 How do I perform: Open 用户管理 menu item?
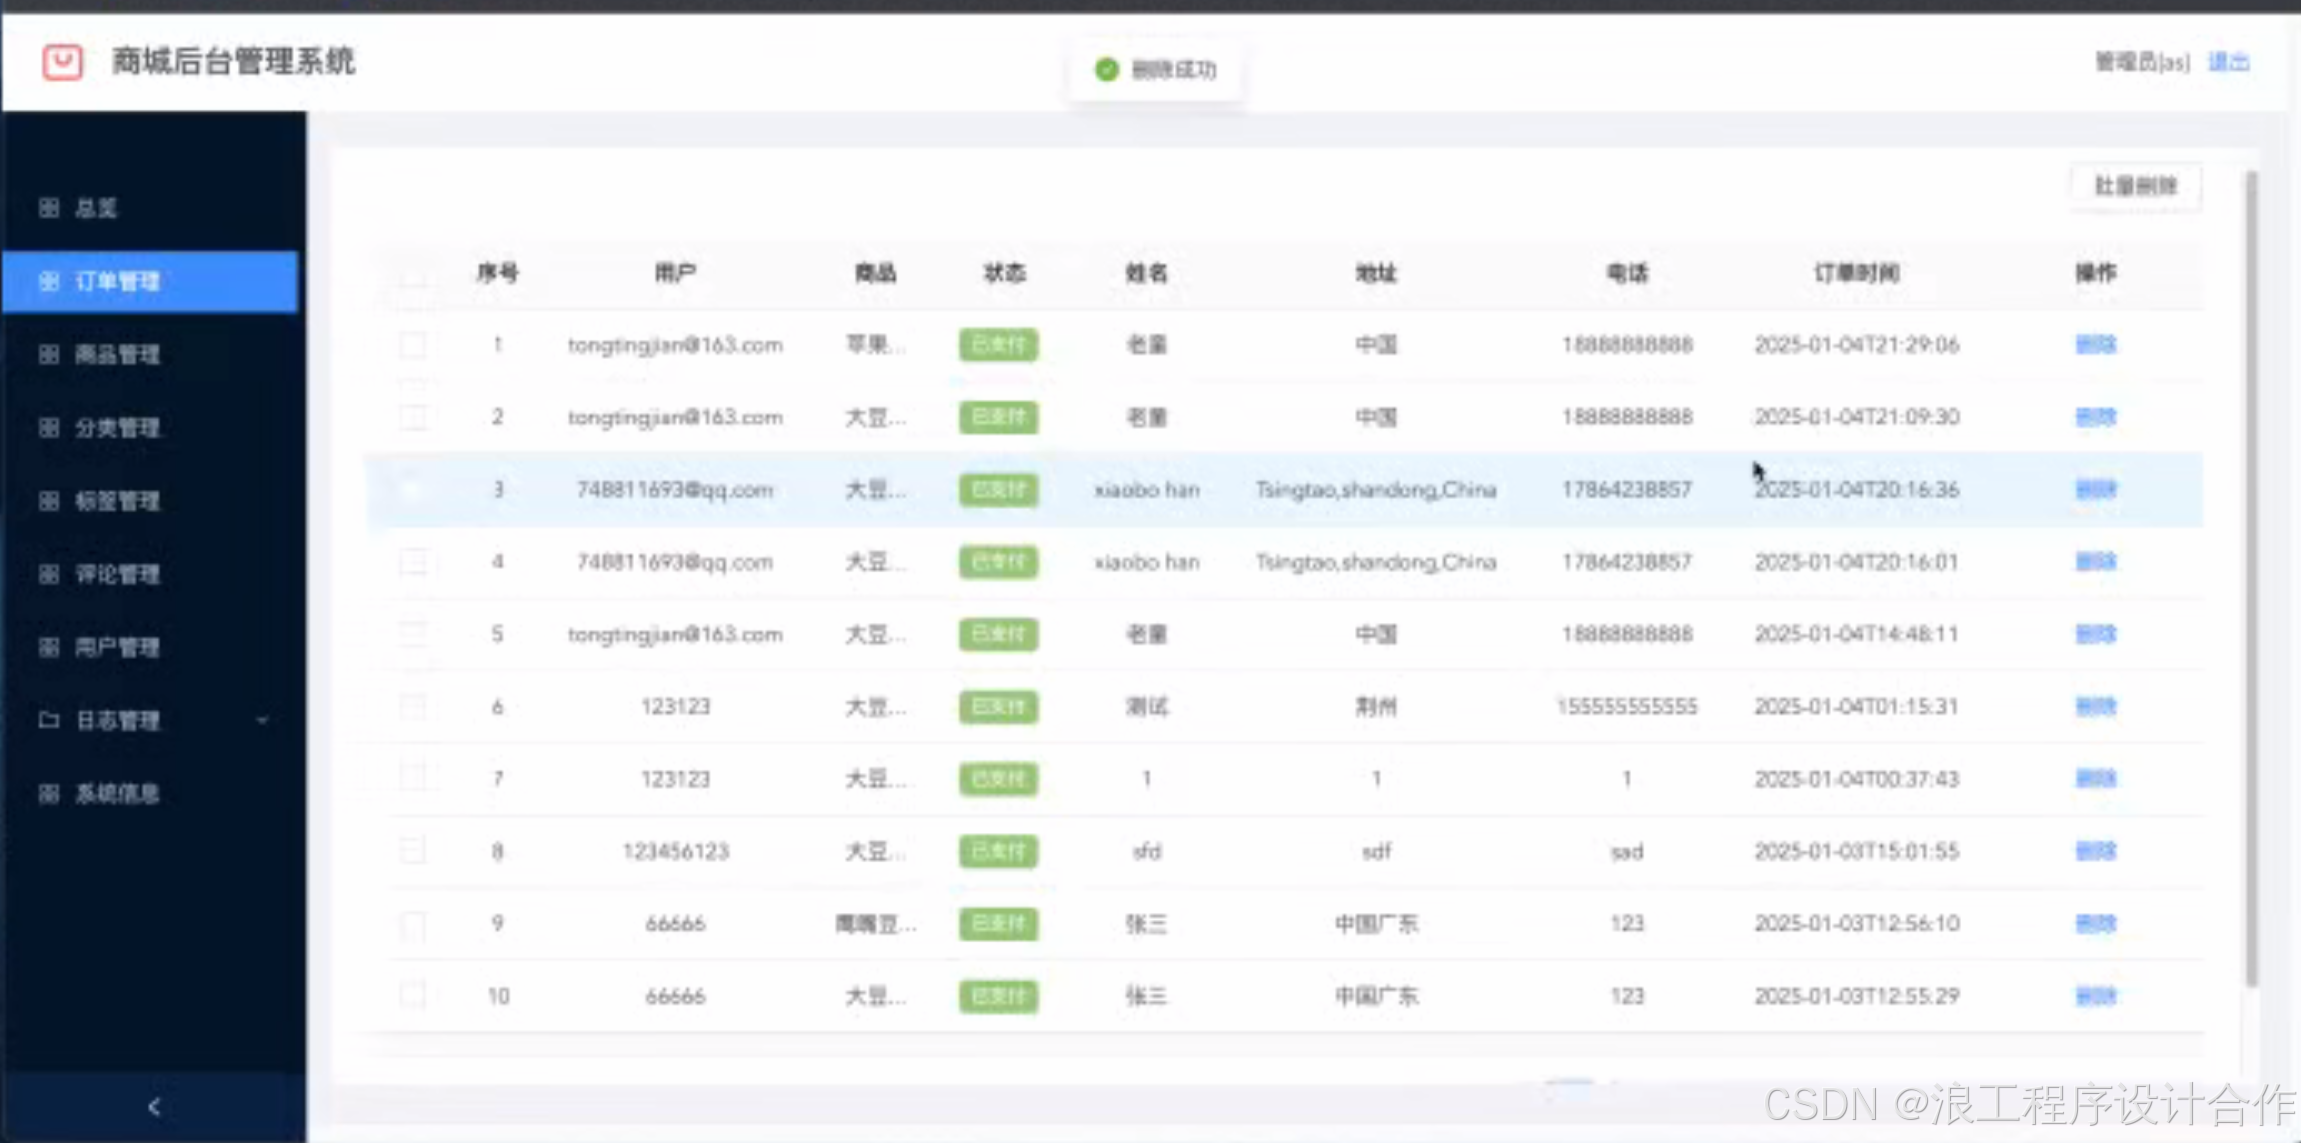pos(117,647)
